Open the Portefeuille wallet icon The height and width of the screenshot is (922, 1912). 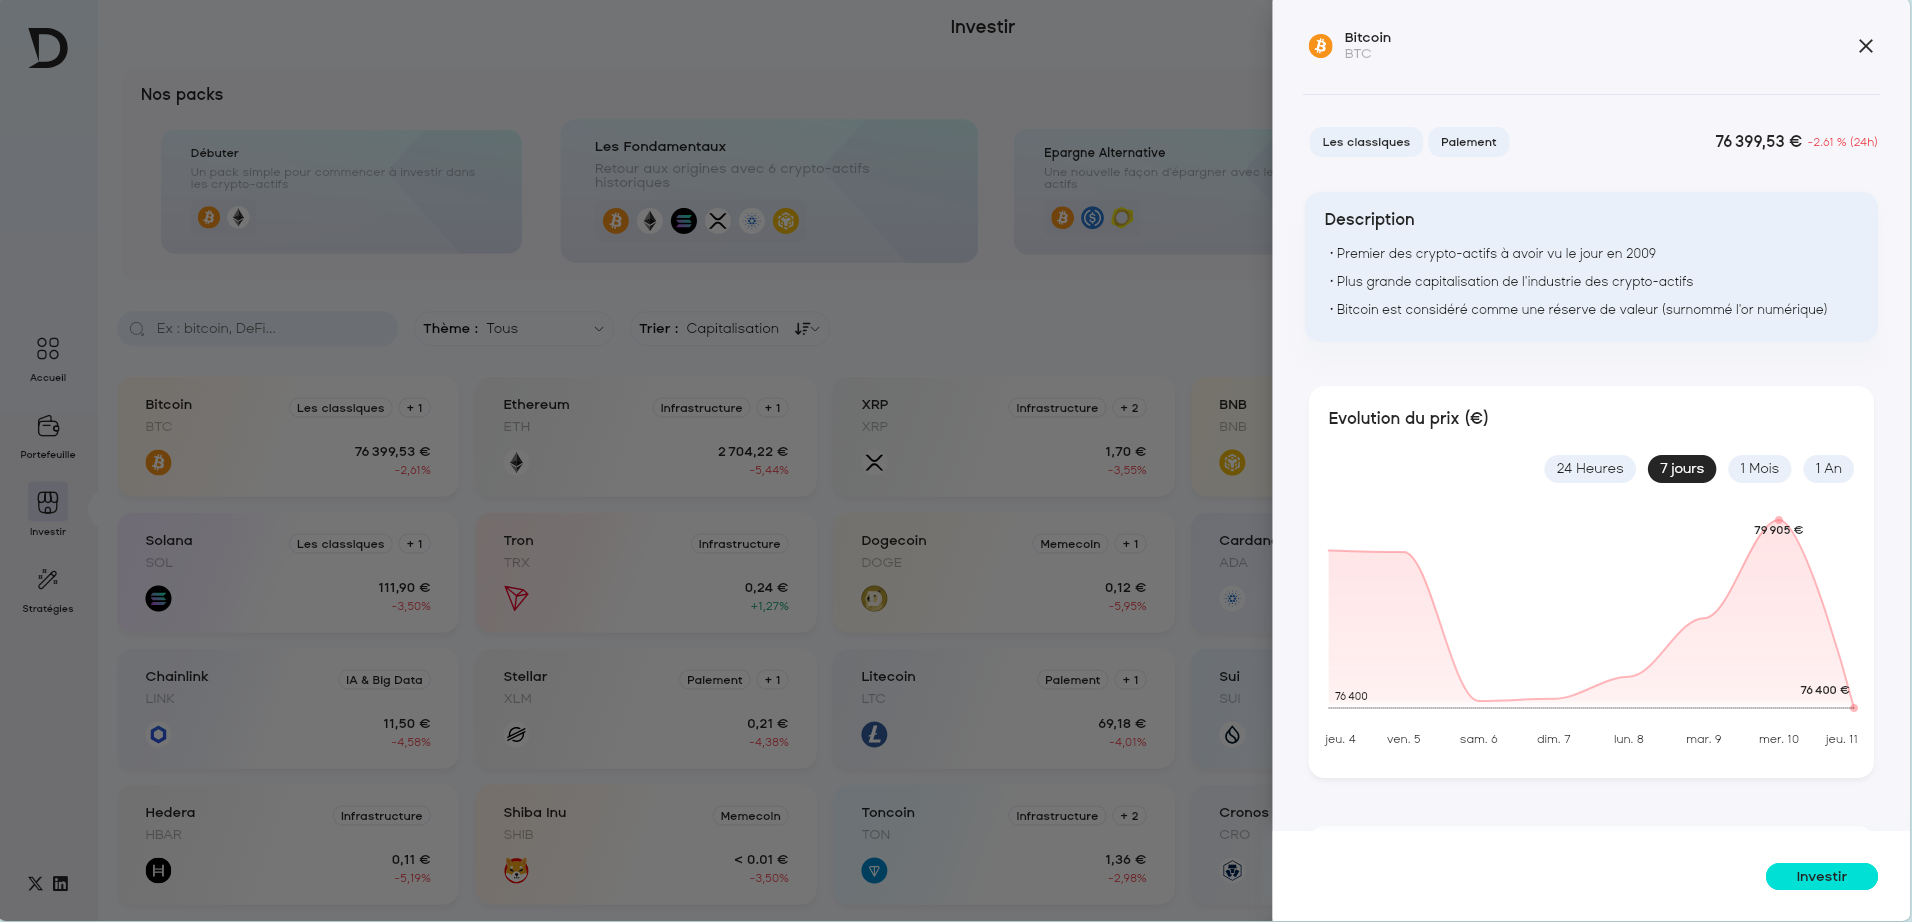48,427
